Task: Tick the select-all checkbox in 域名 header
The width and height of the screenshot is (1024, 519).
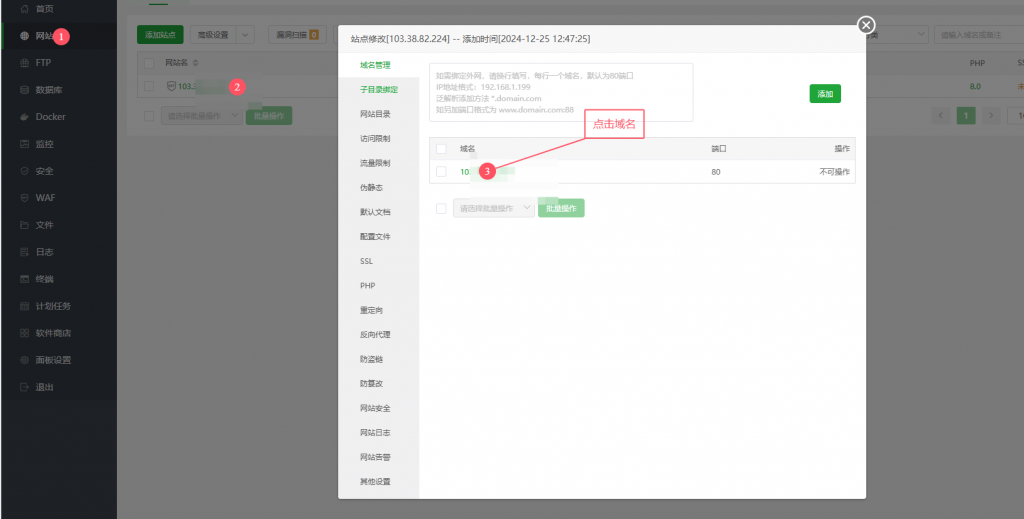Action: 441,149
